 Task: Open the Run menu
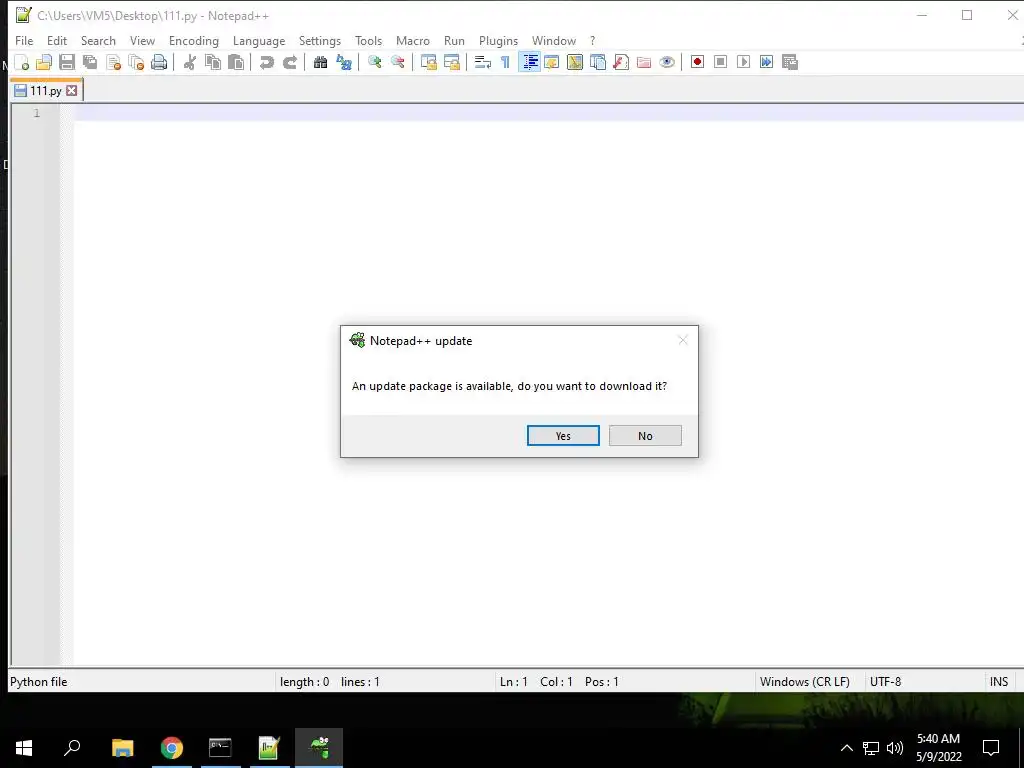click(455, 40)
